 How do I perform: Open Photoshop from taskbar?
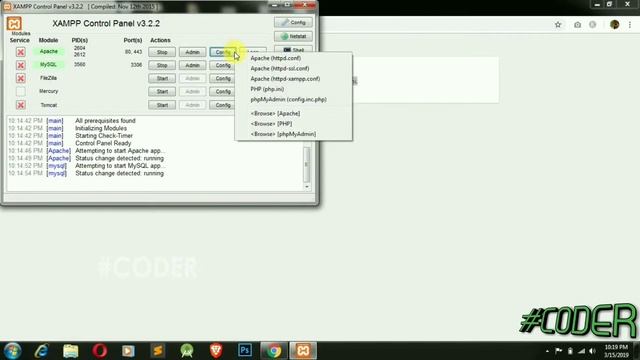(245, 351)
